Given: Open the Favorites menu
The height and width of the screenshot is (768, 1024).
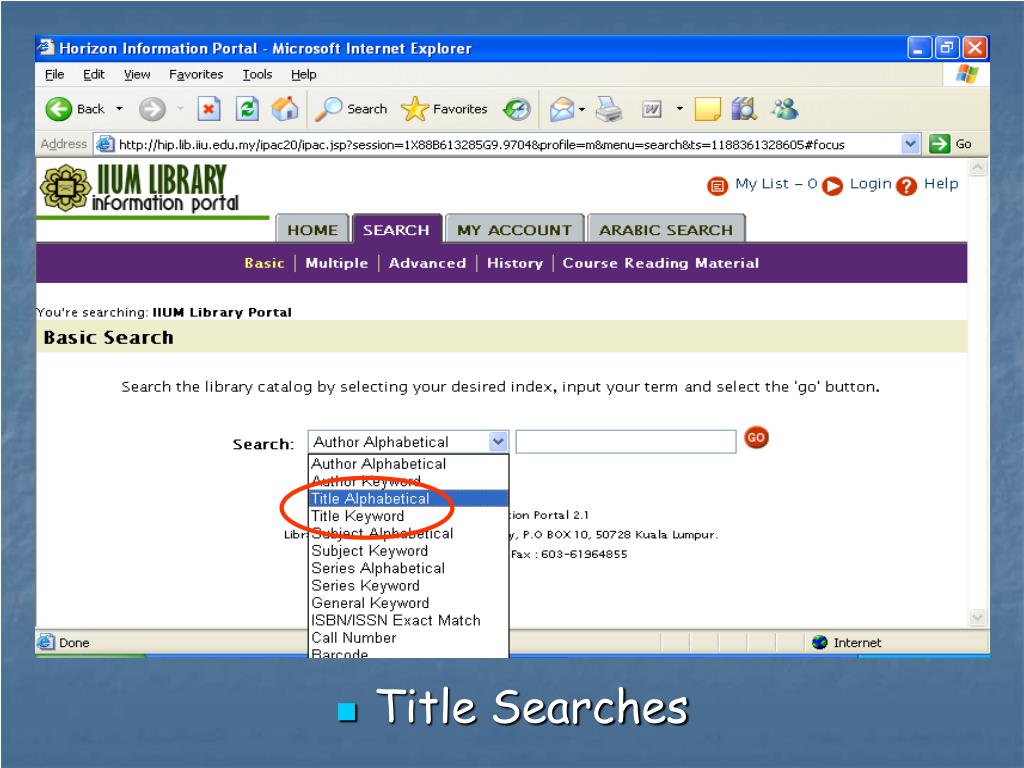Looking at the screenshot, I should 196,74.
